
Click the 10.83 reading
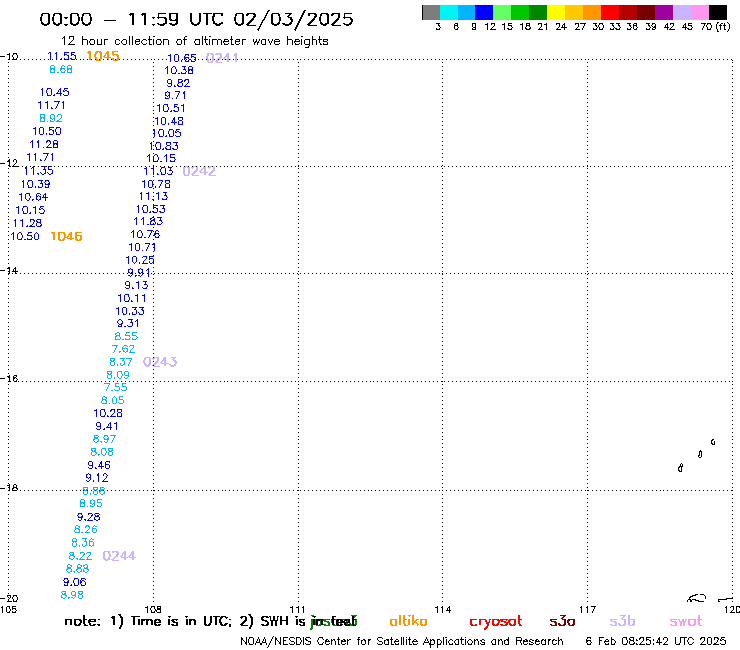(x=164, y=146)
